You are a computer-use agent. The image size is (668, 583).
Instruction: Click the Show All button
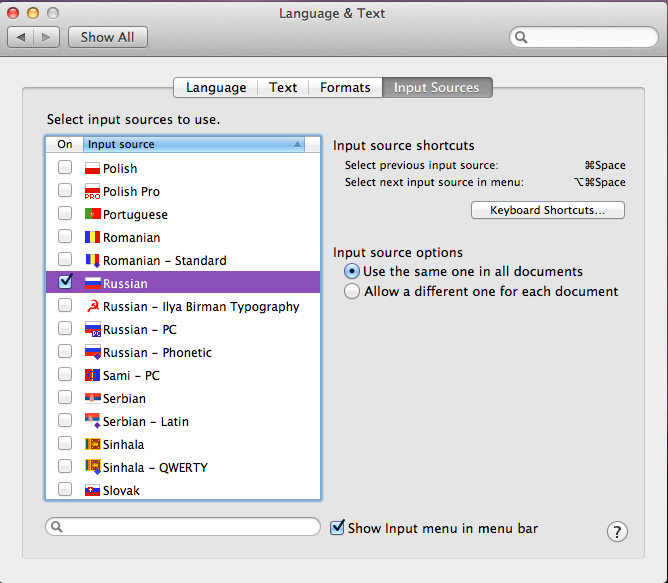(x=107, y=37)
